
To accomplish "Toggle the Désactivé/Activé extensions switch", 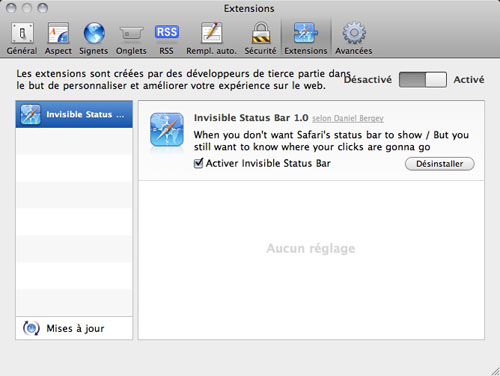I will (x=423, y=80).
